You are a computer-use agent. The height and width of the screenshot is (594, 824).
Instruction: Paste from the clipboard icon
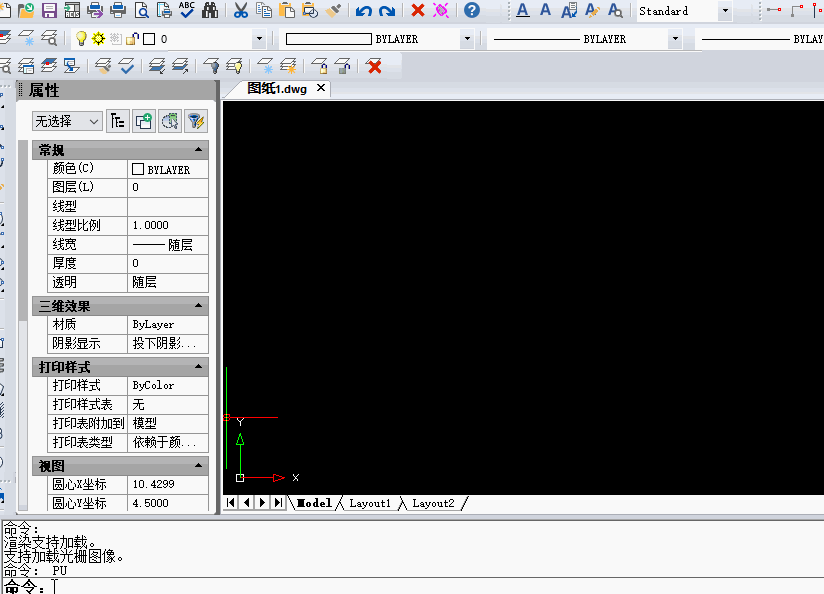(x=286, y=10)
